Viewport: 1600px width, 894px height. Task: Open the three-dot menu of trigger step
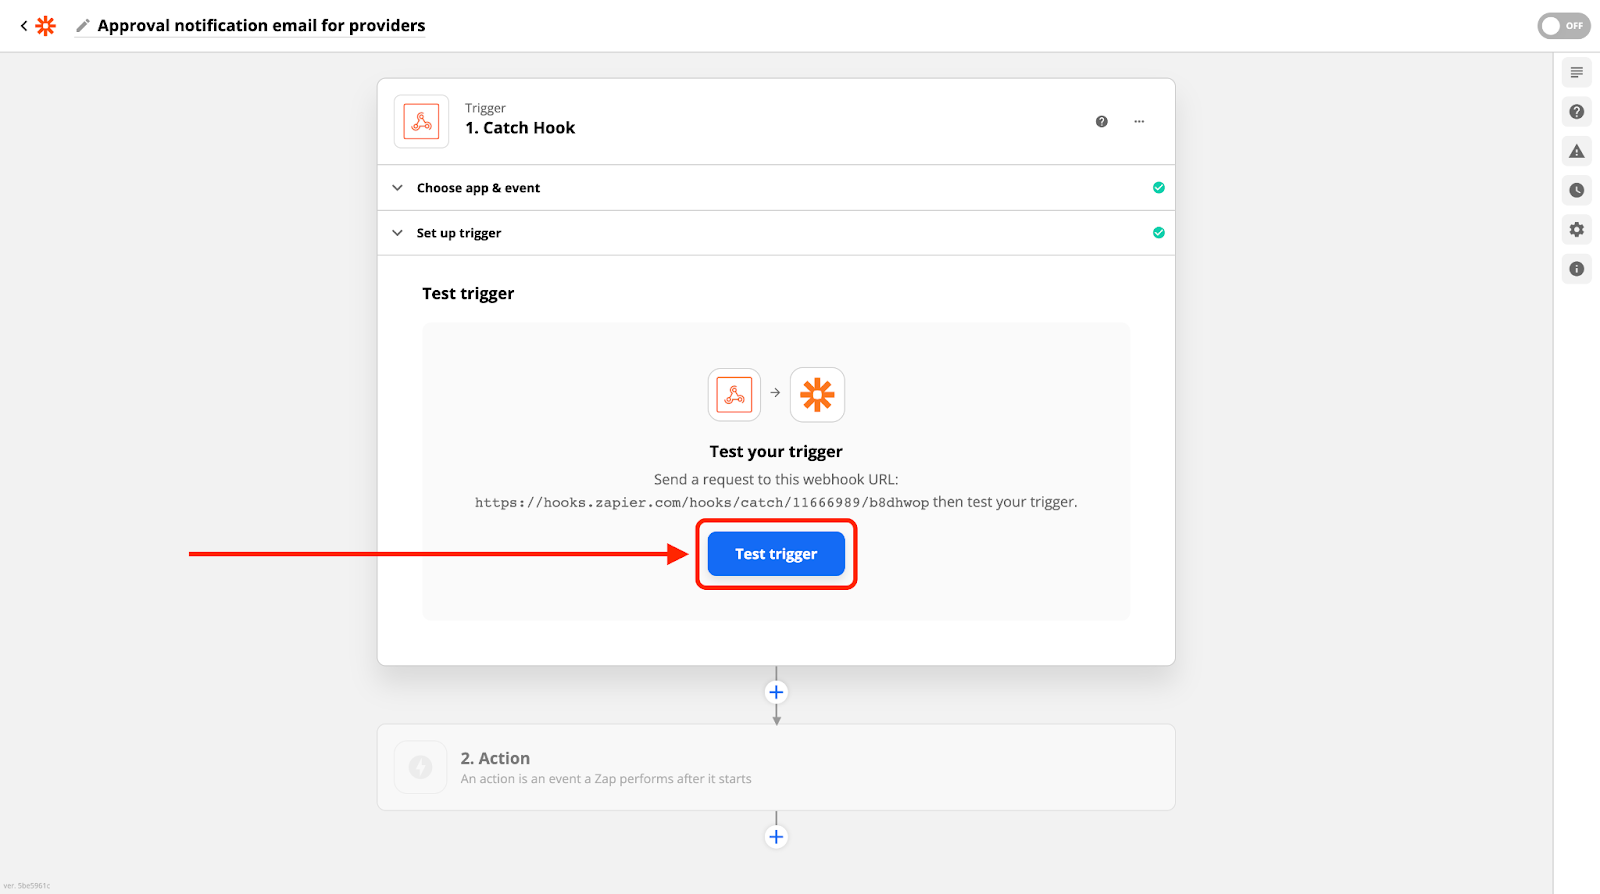click(1139, 122)
